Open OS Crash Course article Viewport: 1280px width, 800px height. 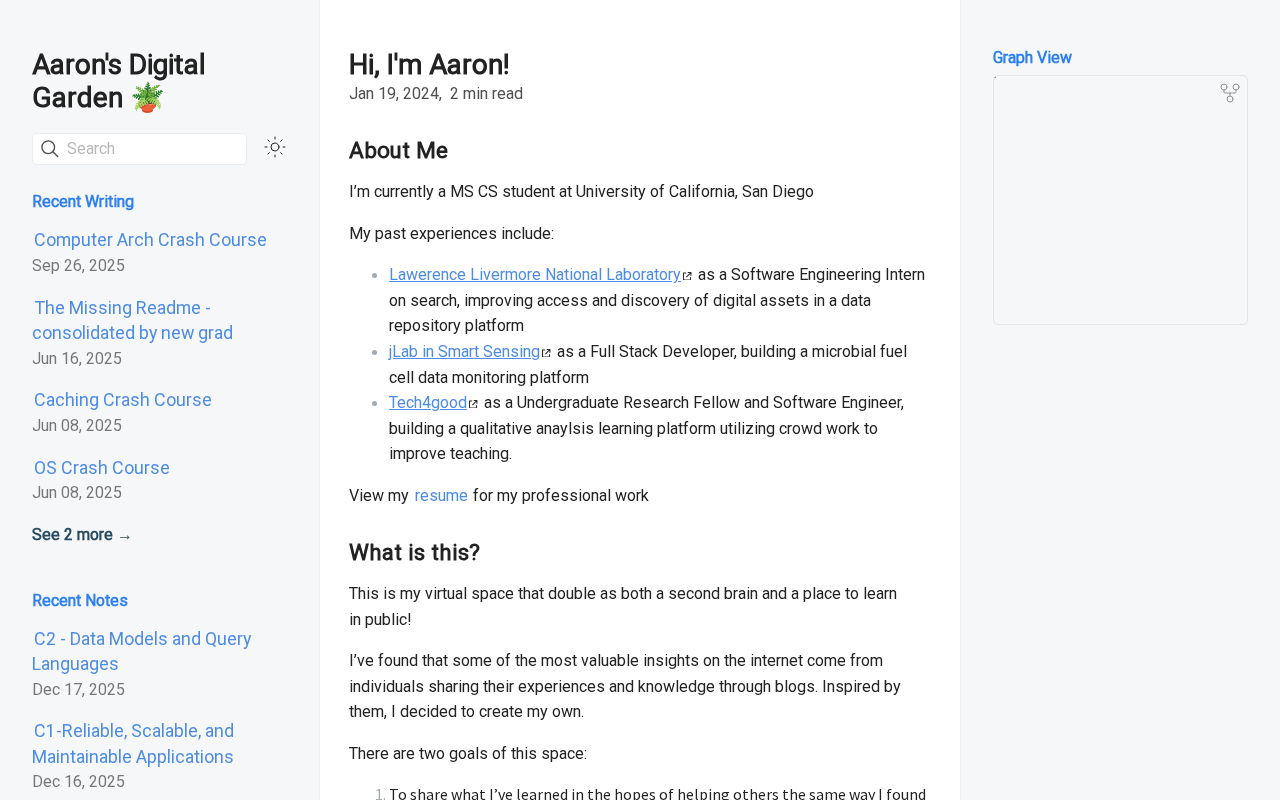point(102,468)
